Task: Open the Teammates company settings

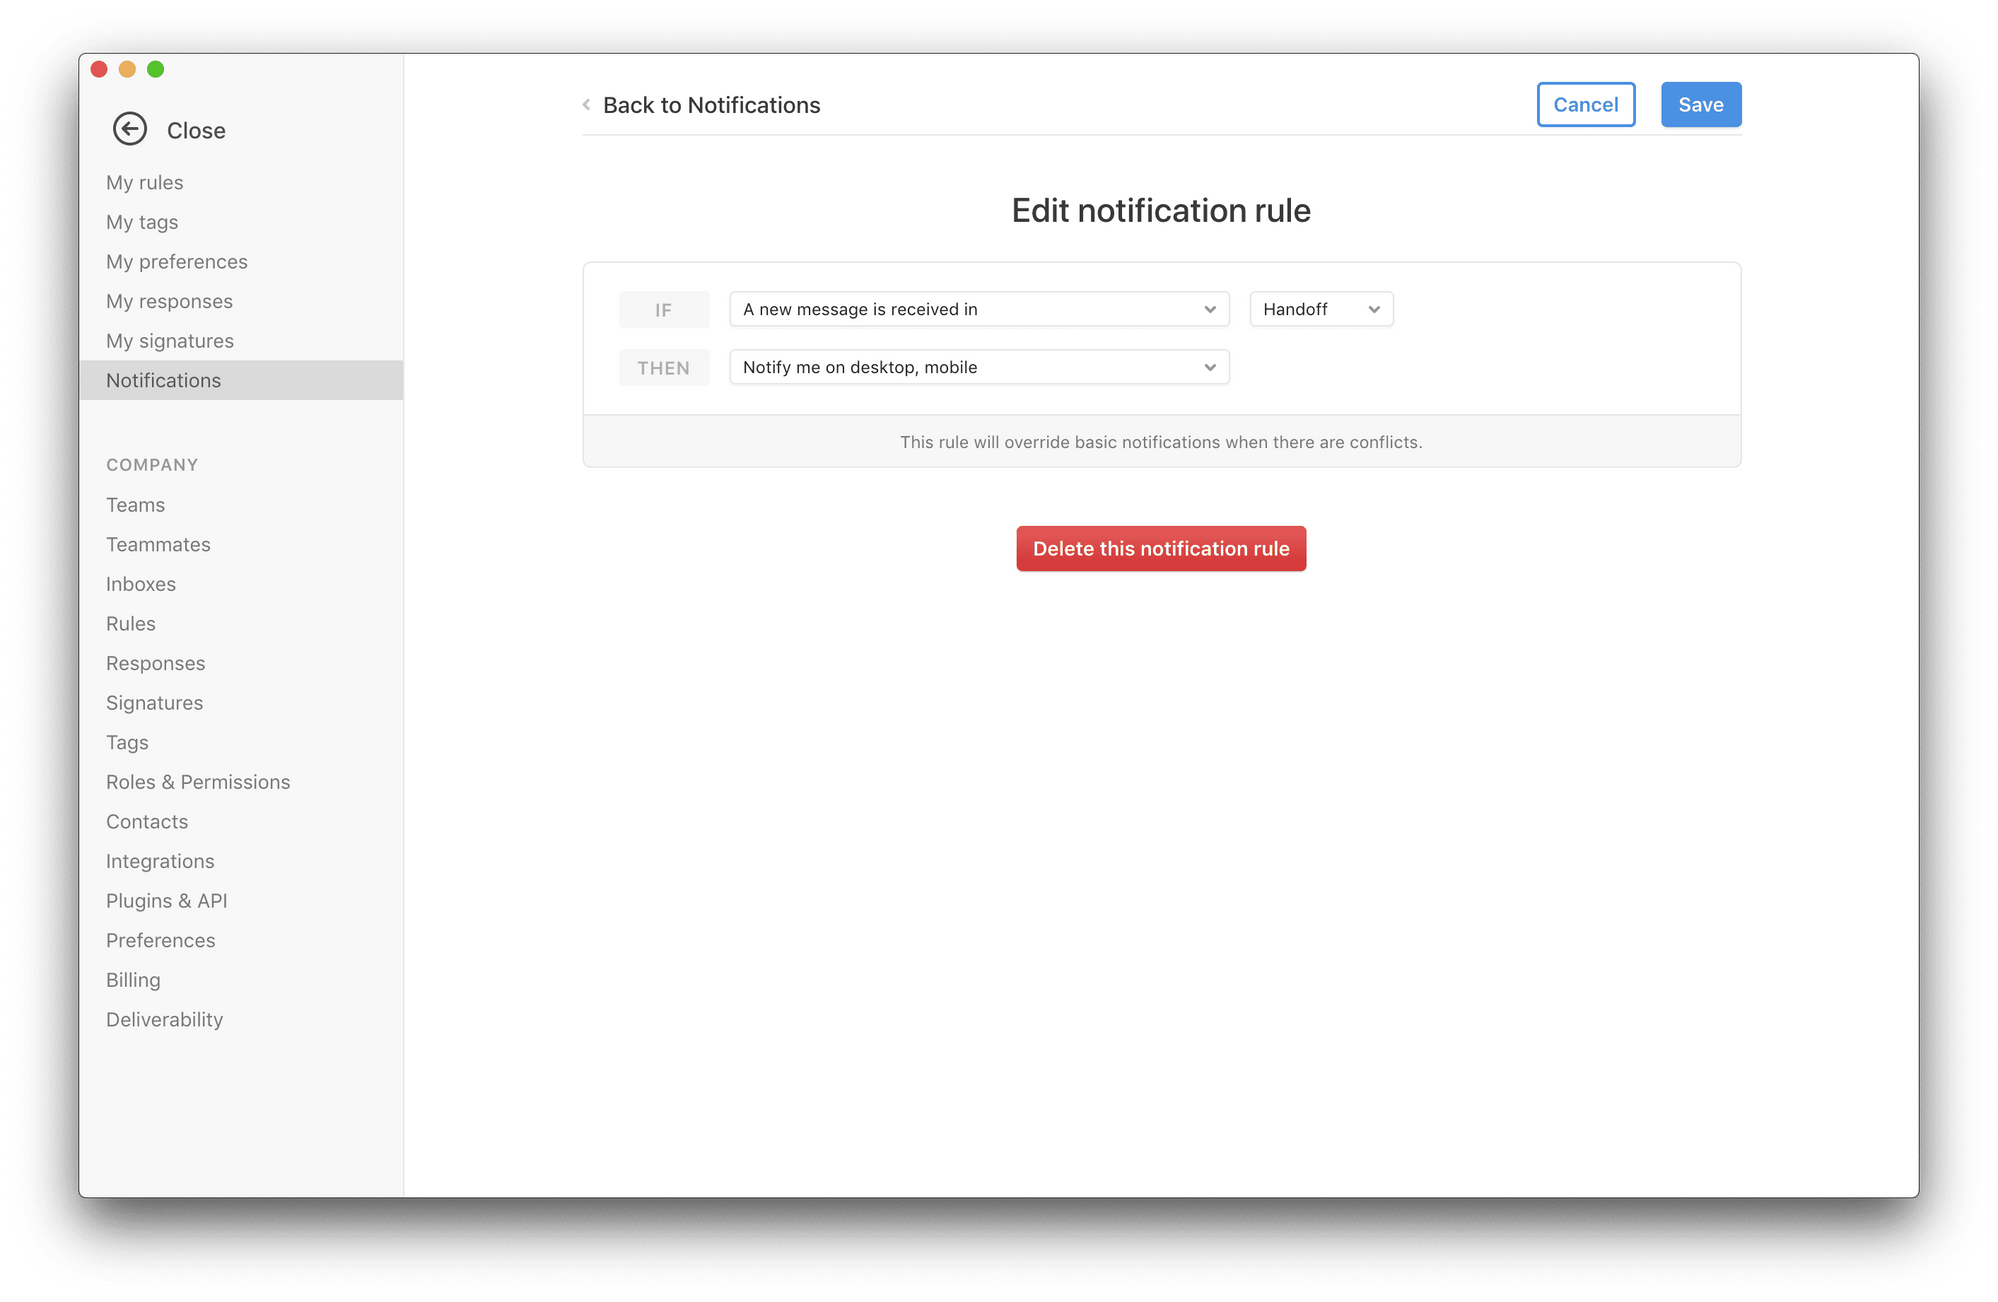Action: point(158,545)
